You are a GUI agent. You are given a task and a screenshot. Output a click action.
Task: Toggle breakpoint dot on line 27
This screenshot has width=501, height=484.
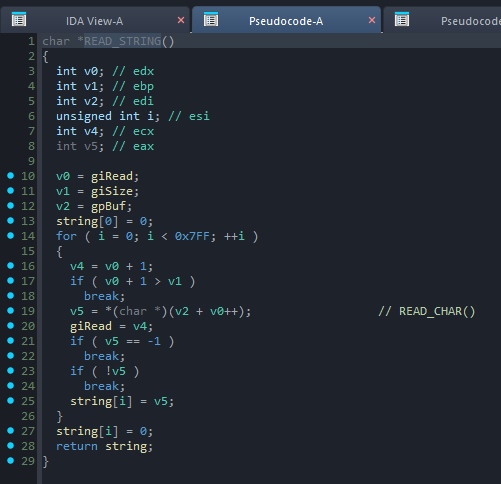10,430
